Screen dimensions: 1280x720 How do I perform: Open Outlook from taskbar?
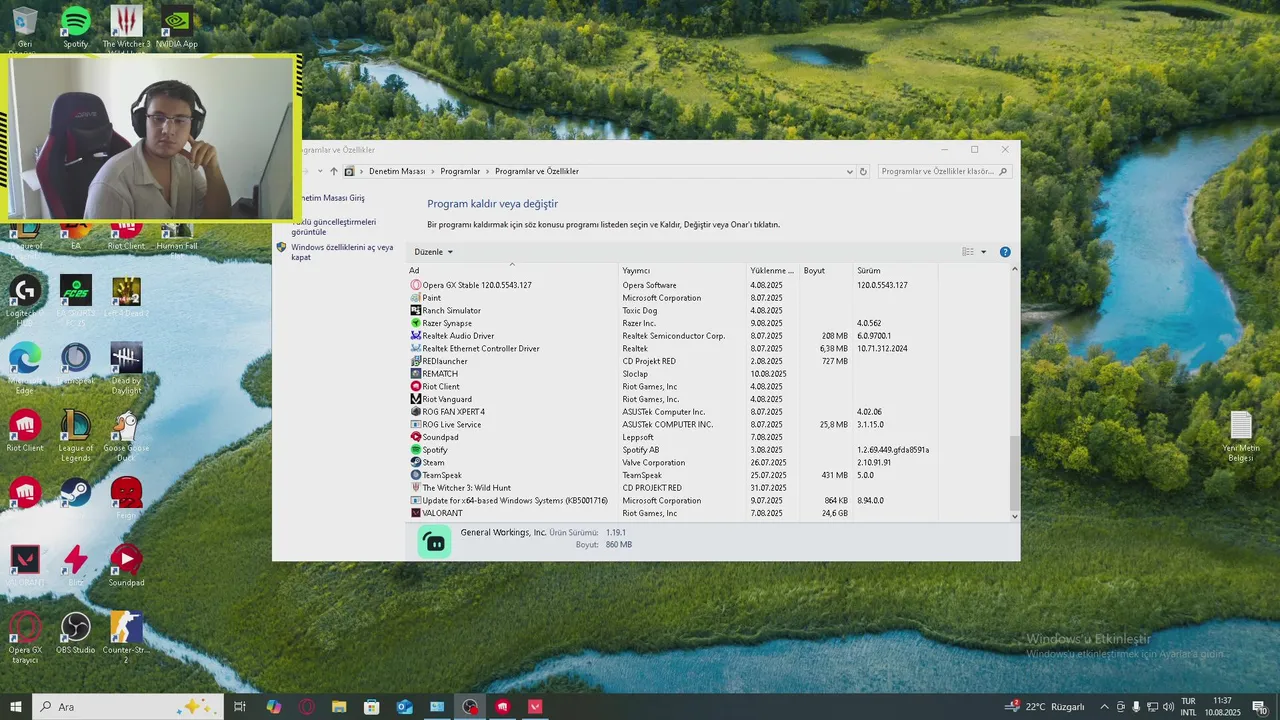(x=404, y=707)
